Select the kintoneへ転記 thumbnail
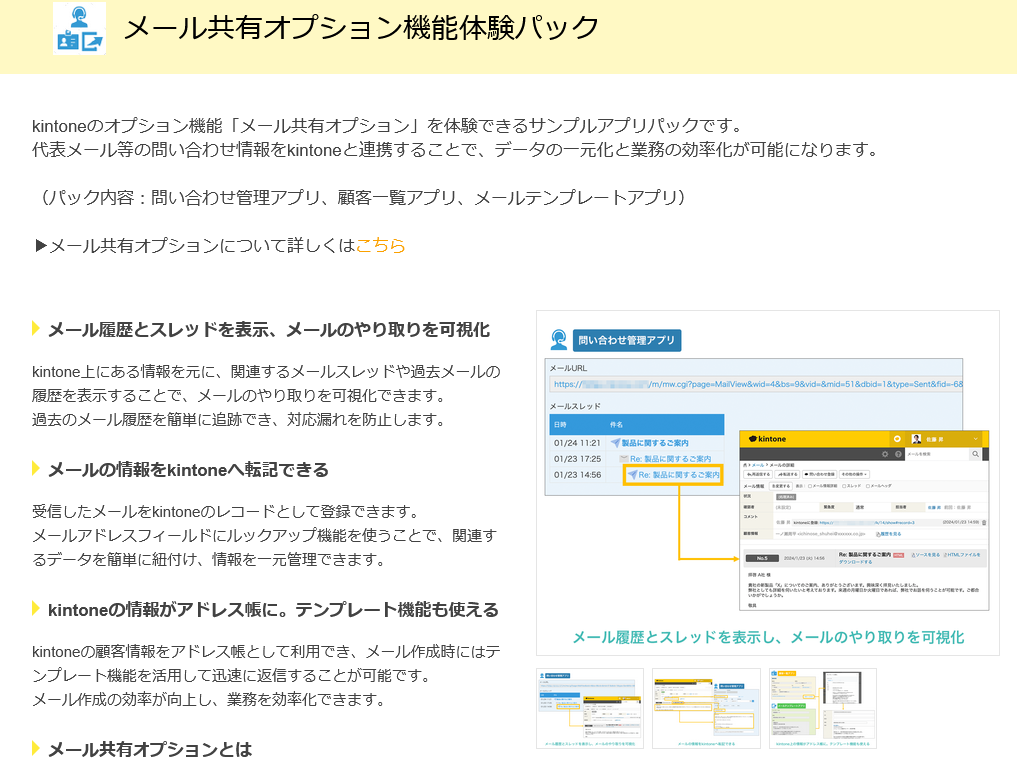 (x=706, y=708)
